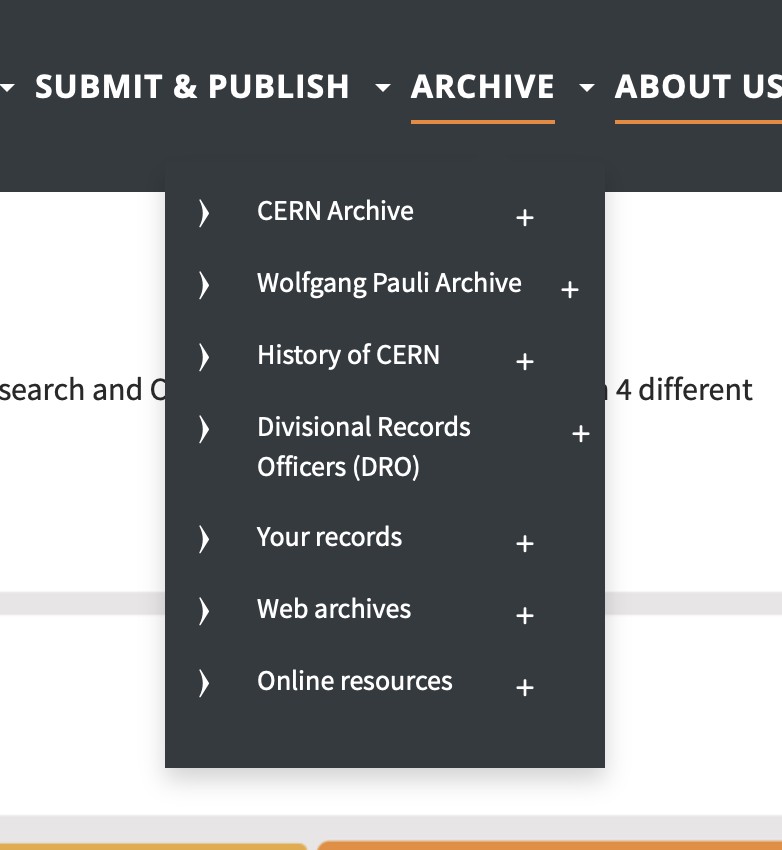Click chevron icon beside CERN Archive
The image size is (782, 850).
point(204,212)
